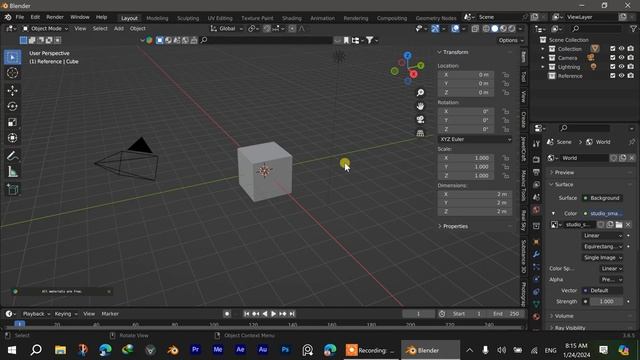
Task: Select the Cursor tool in viewport toolbar
Action: (x=12, y=73)
